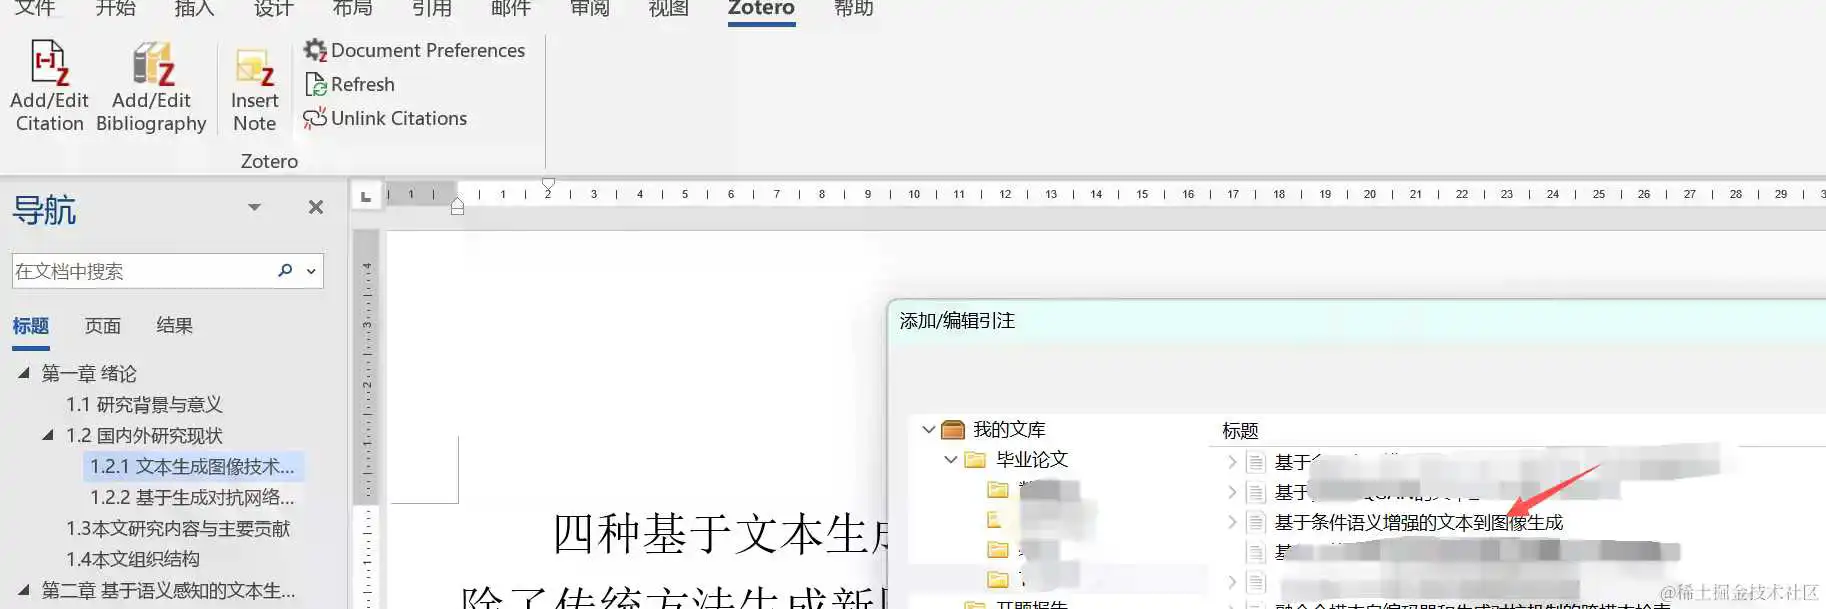Expand the 基于条件语义增强 item arrow

[x=1232, y=522]
